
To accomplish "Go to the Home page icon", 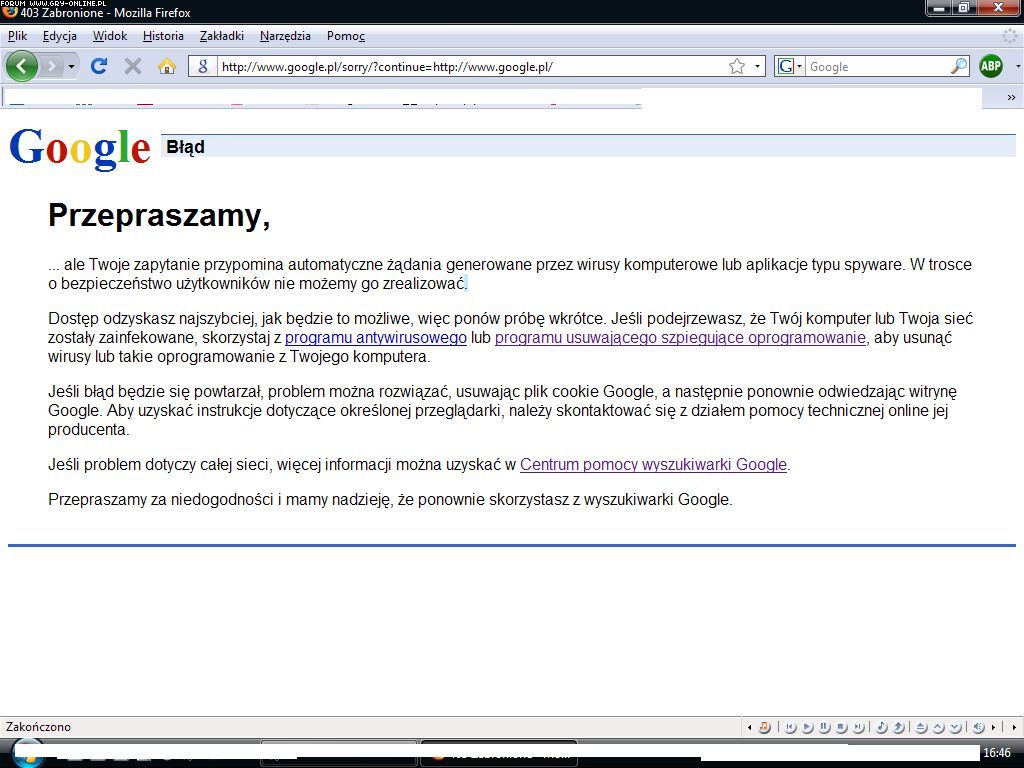I will (167, 66).
